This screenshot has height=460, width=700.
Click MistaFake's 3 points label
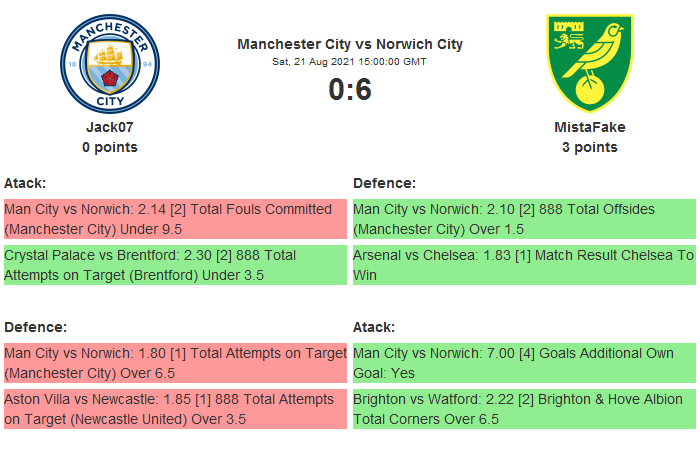click(589, 147)
